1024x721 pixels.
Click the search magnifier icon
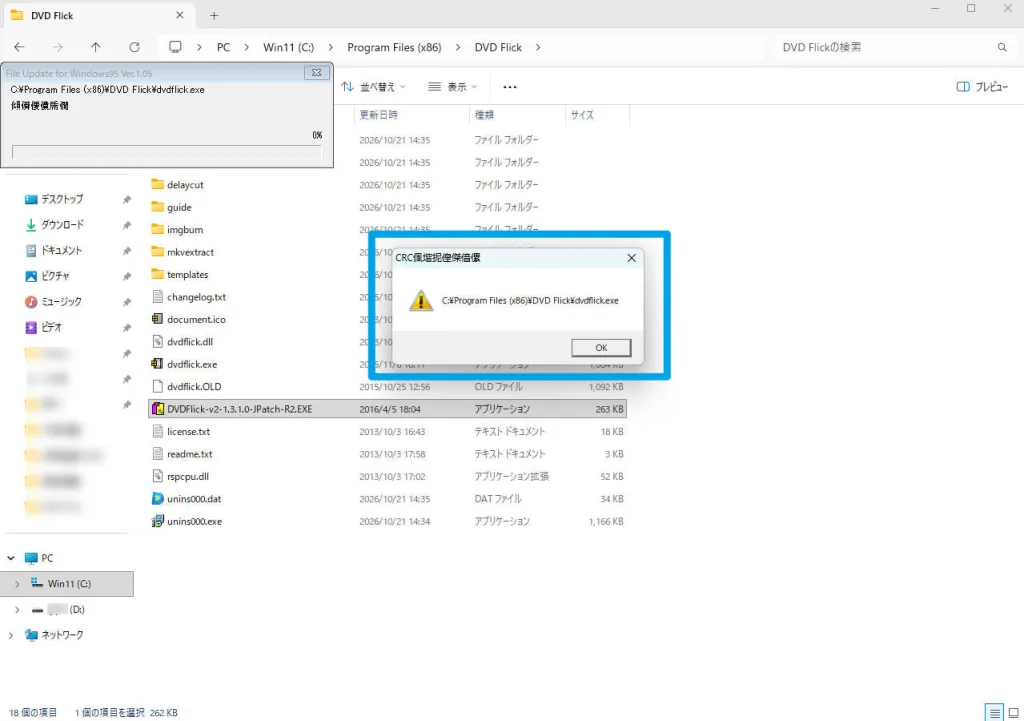coord(1002,47)
